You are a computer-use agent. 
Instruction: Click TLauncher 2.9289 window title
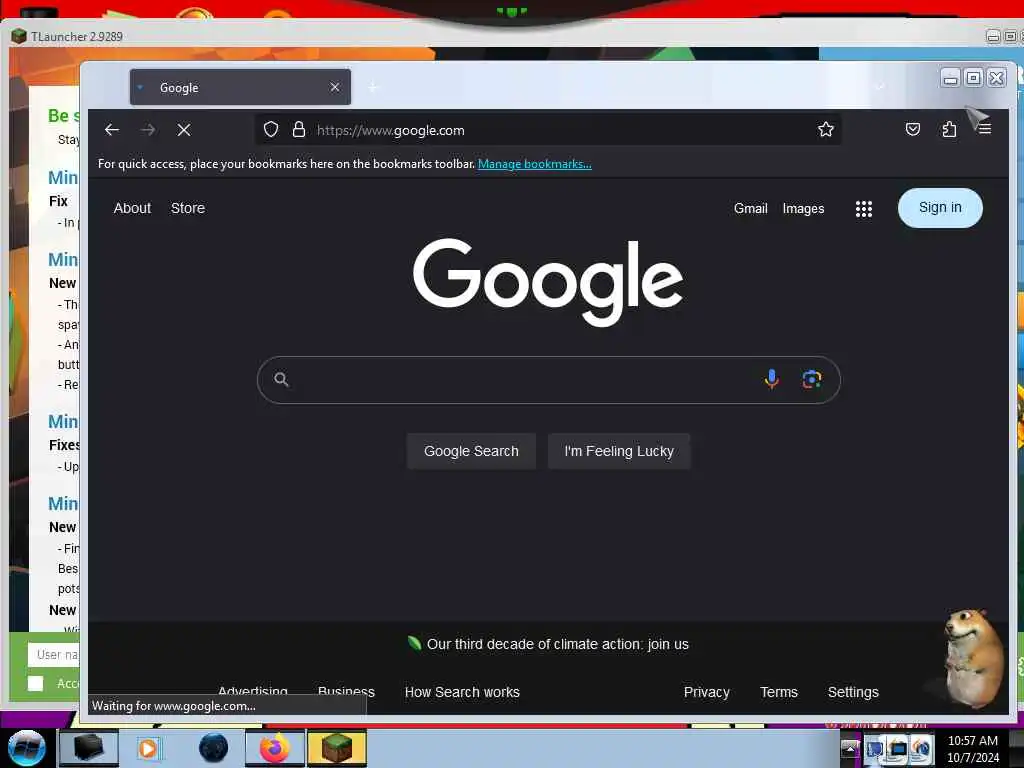pyautogui.click(x=76, y=37)
